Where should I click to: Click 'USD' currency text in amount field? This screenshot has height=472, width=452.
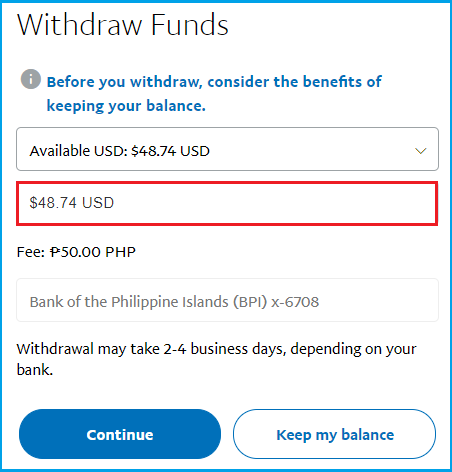tap(98, 203)
